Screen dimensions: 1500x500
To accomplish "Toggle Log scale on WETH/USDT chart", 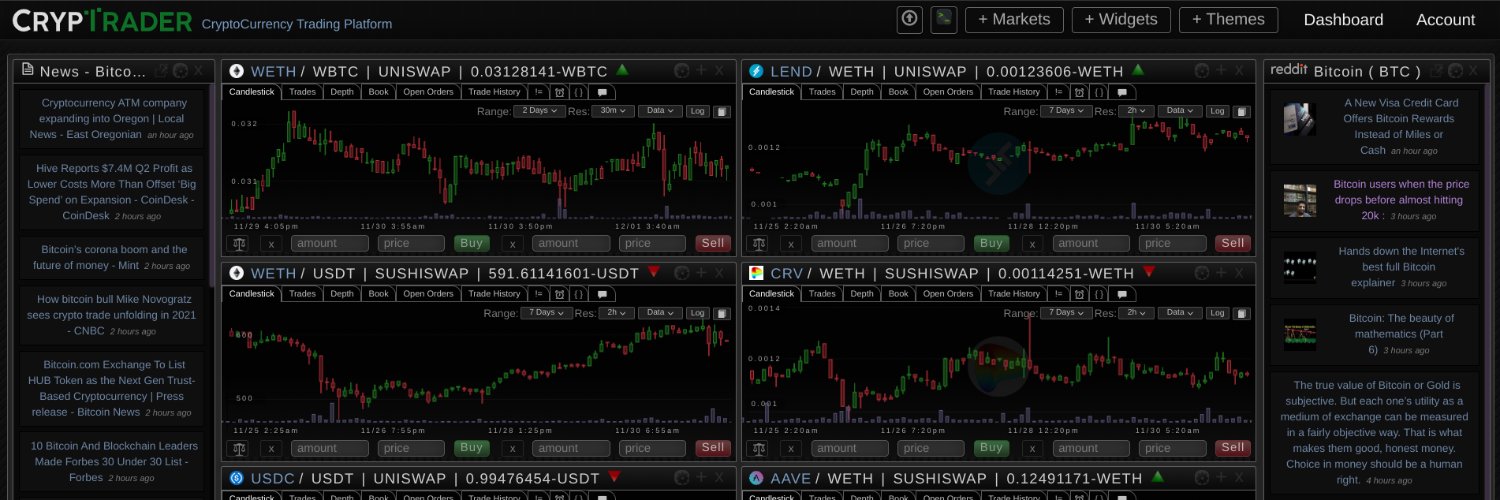I will tap(698, 313).
